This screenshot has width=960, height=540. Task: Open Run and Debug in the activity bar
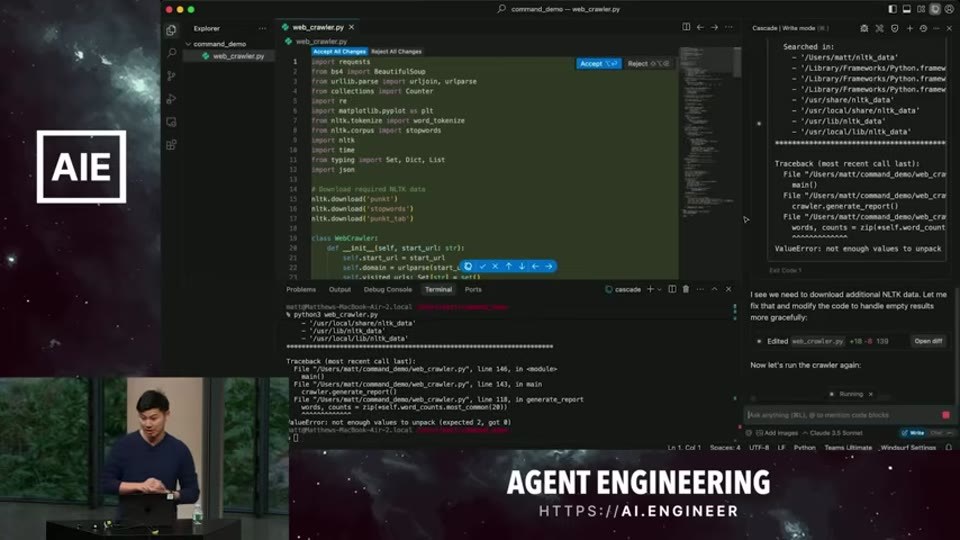point(171,99)
